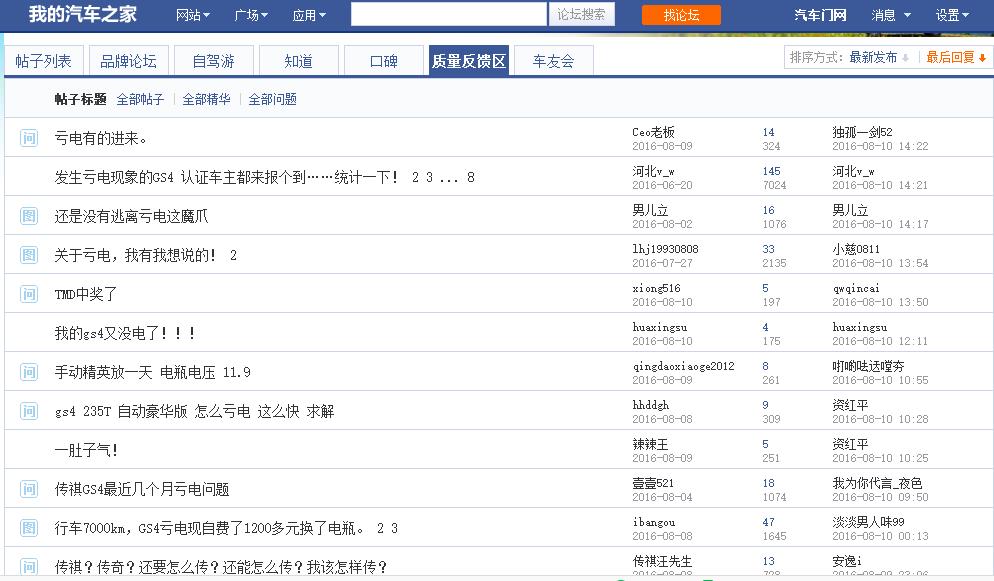Open post 传祺GS4最近几个月亏电问题

141,489
